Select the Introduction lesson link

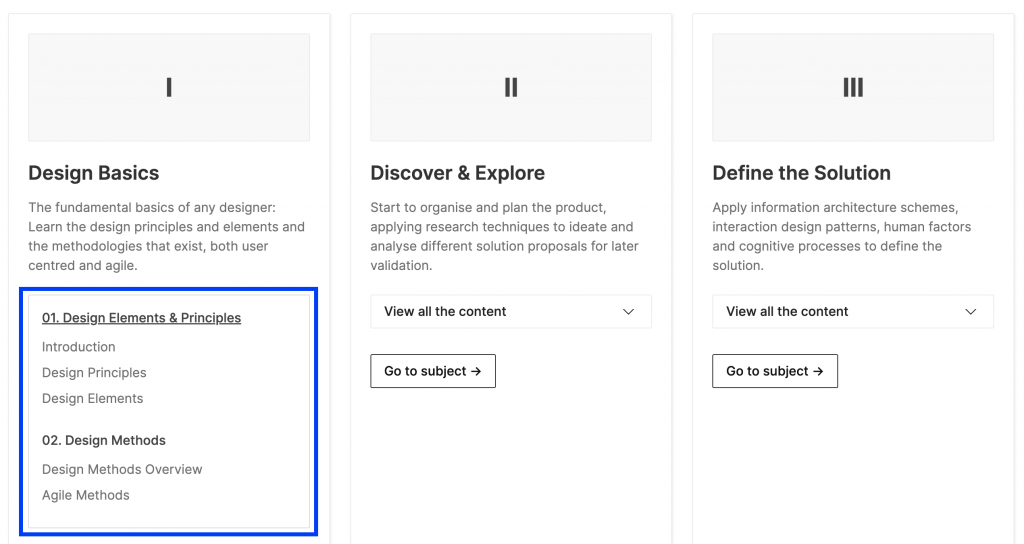(x=78, y=347)
